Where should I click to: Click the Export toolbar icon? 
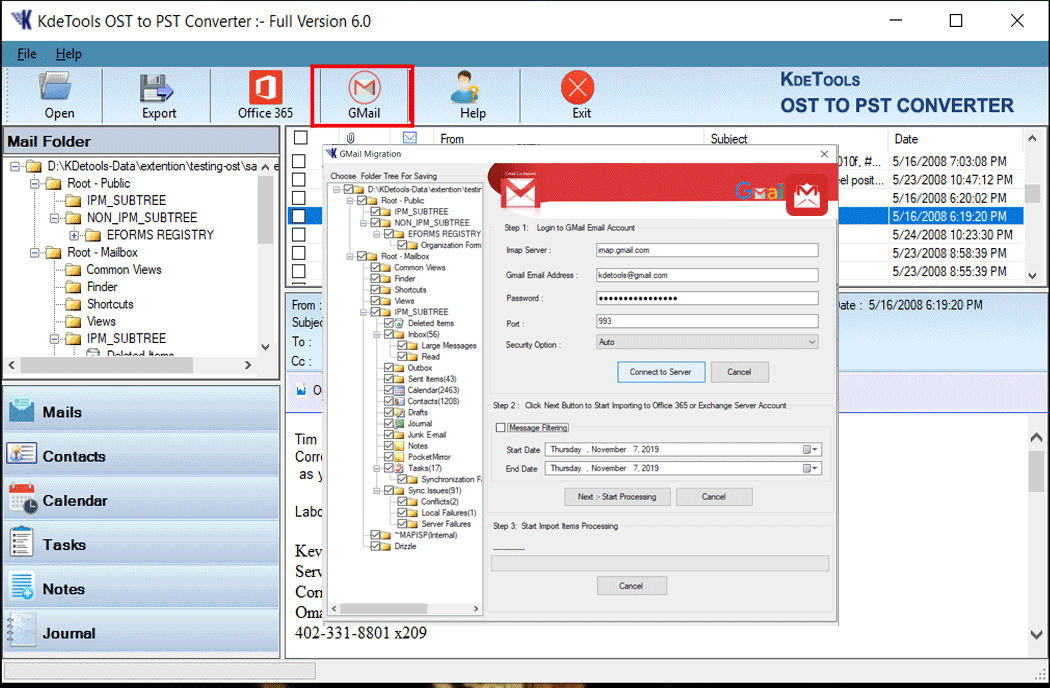coord(158,96)
